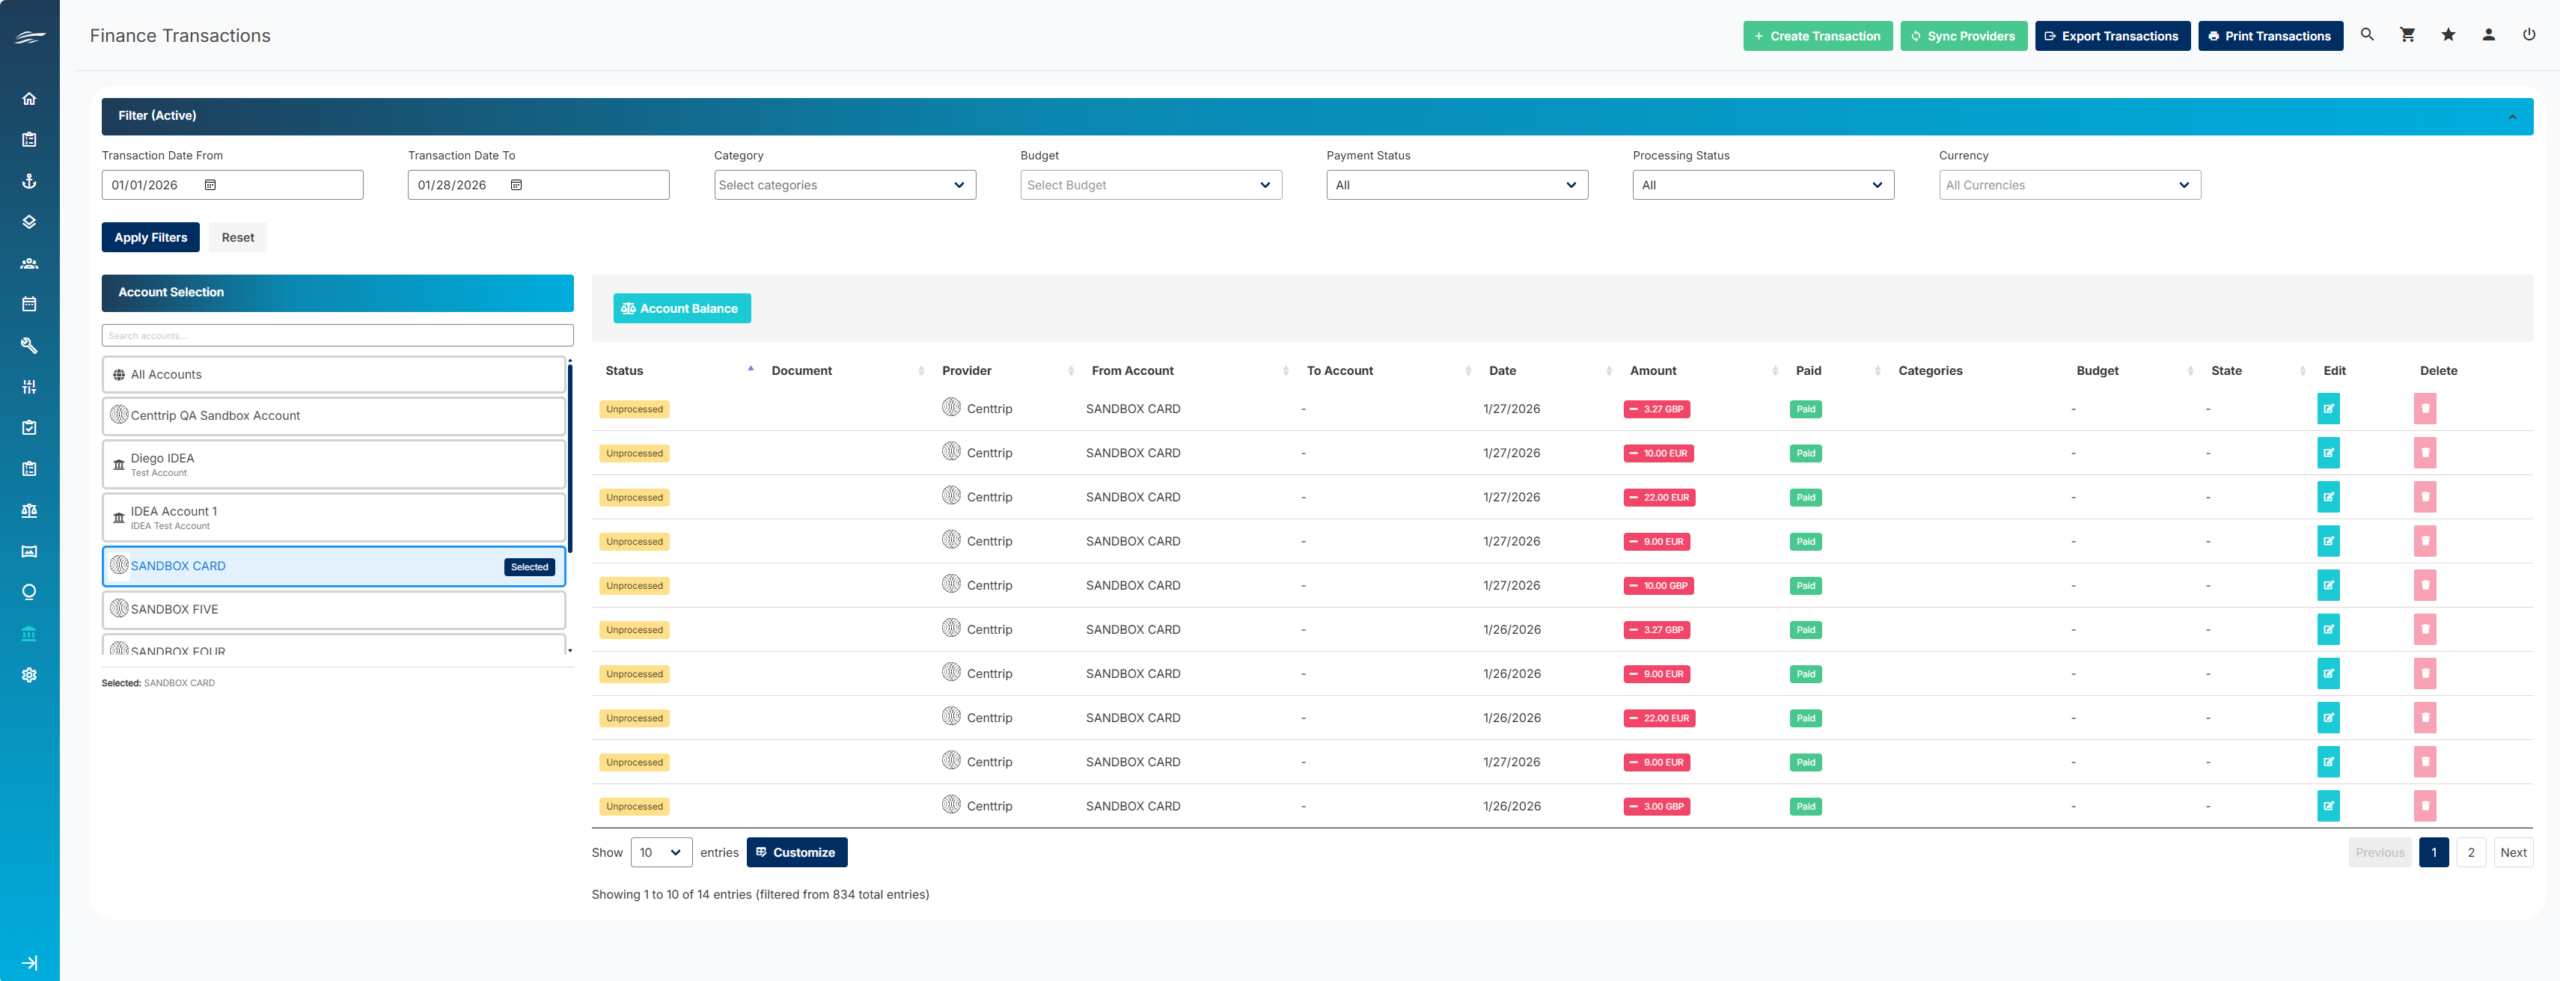Open the shopping cart icon

2407,35
